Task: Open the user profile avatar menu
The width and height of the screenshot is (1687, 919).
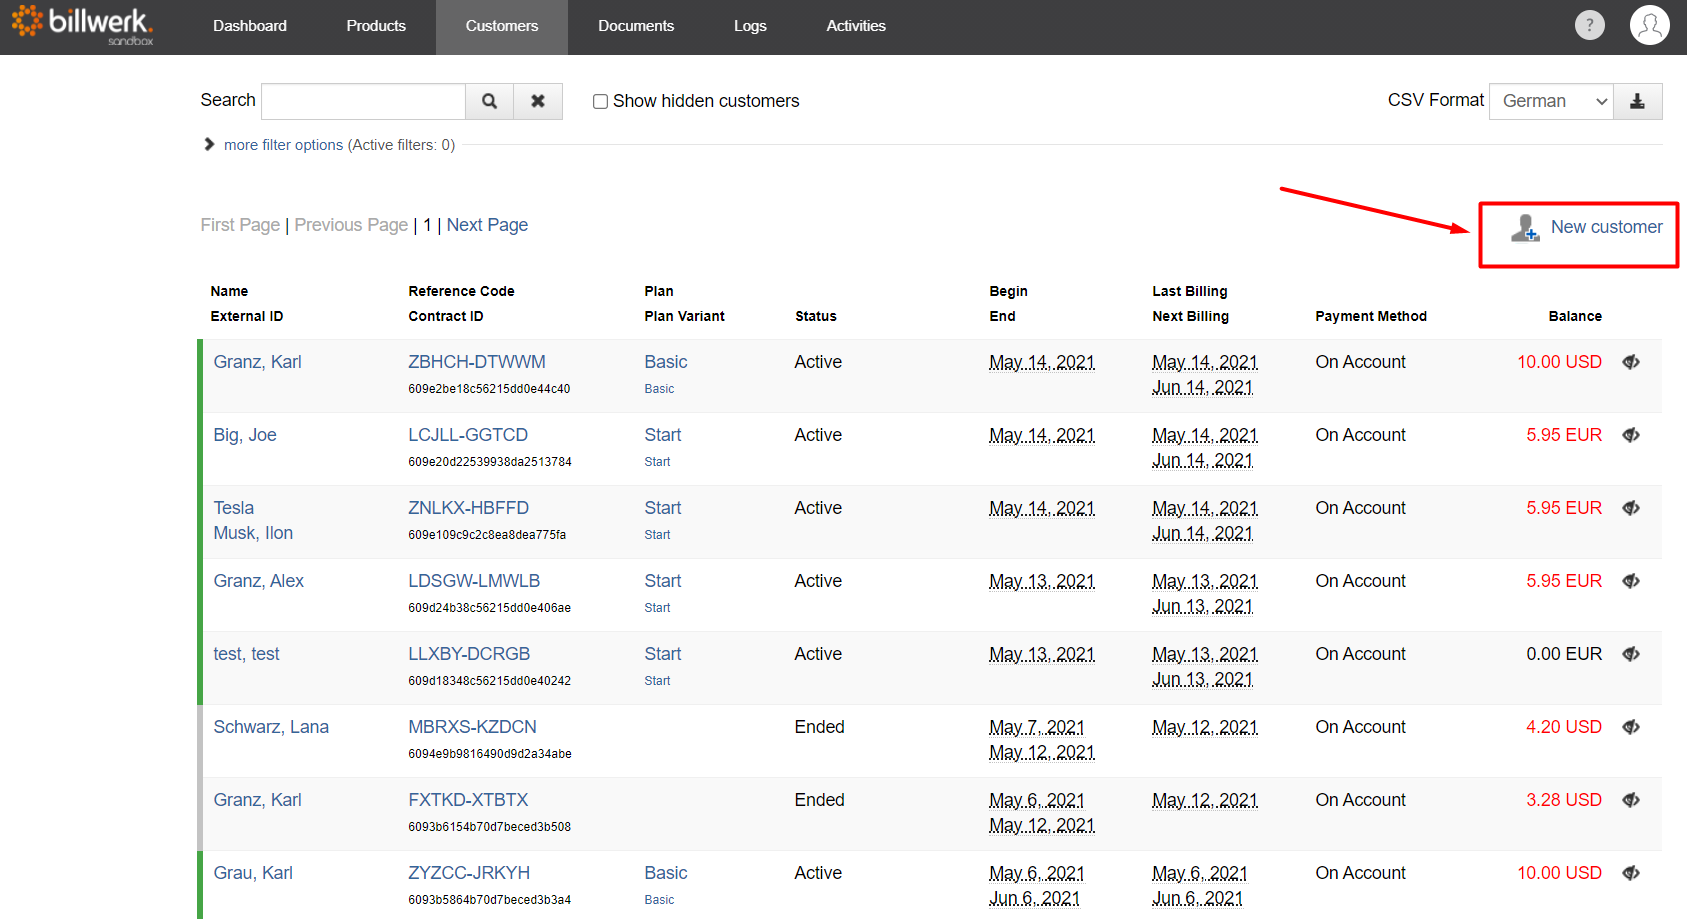Action: [1649, 25]
